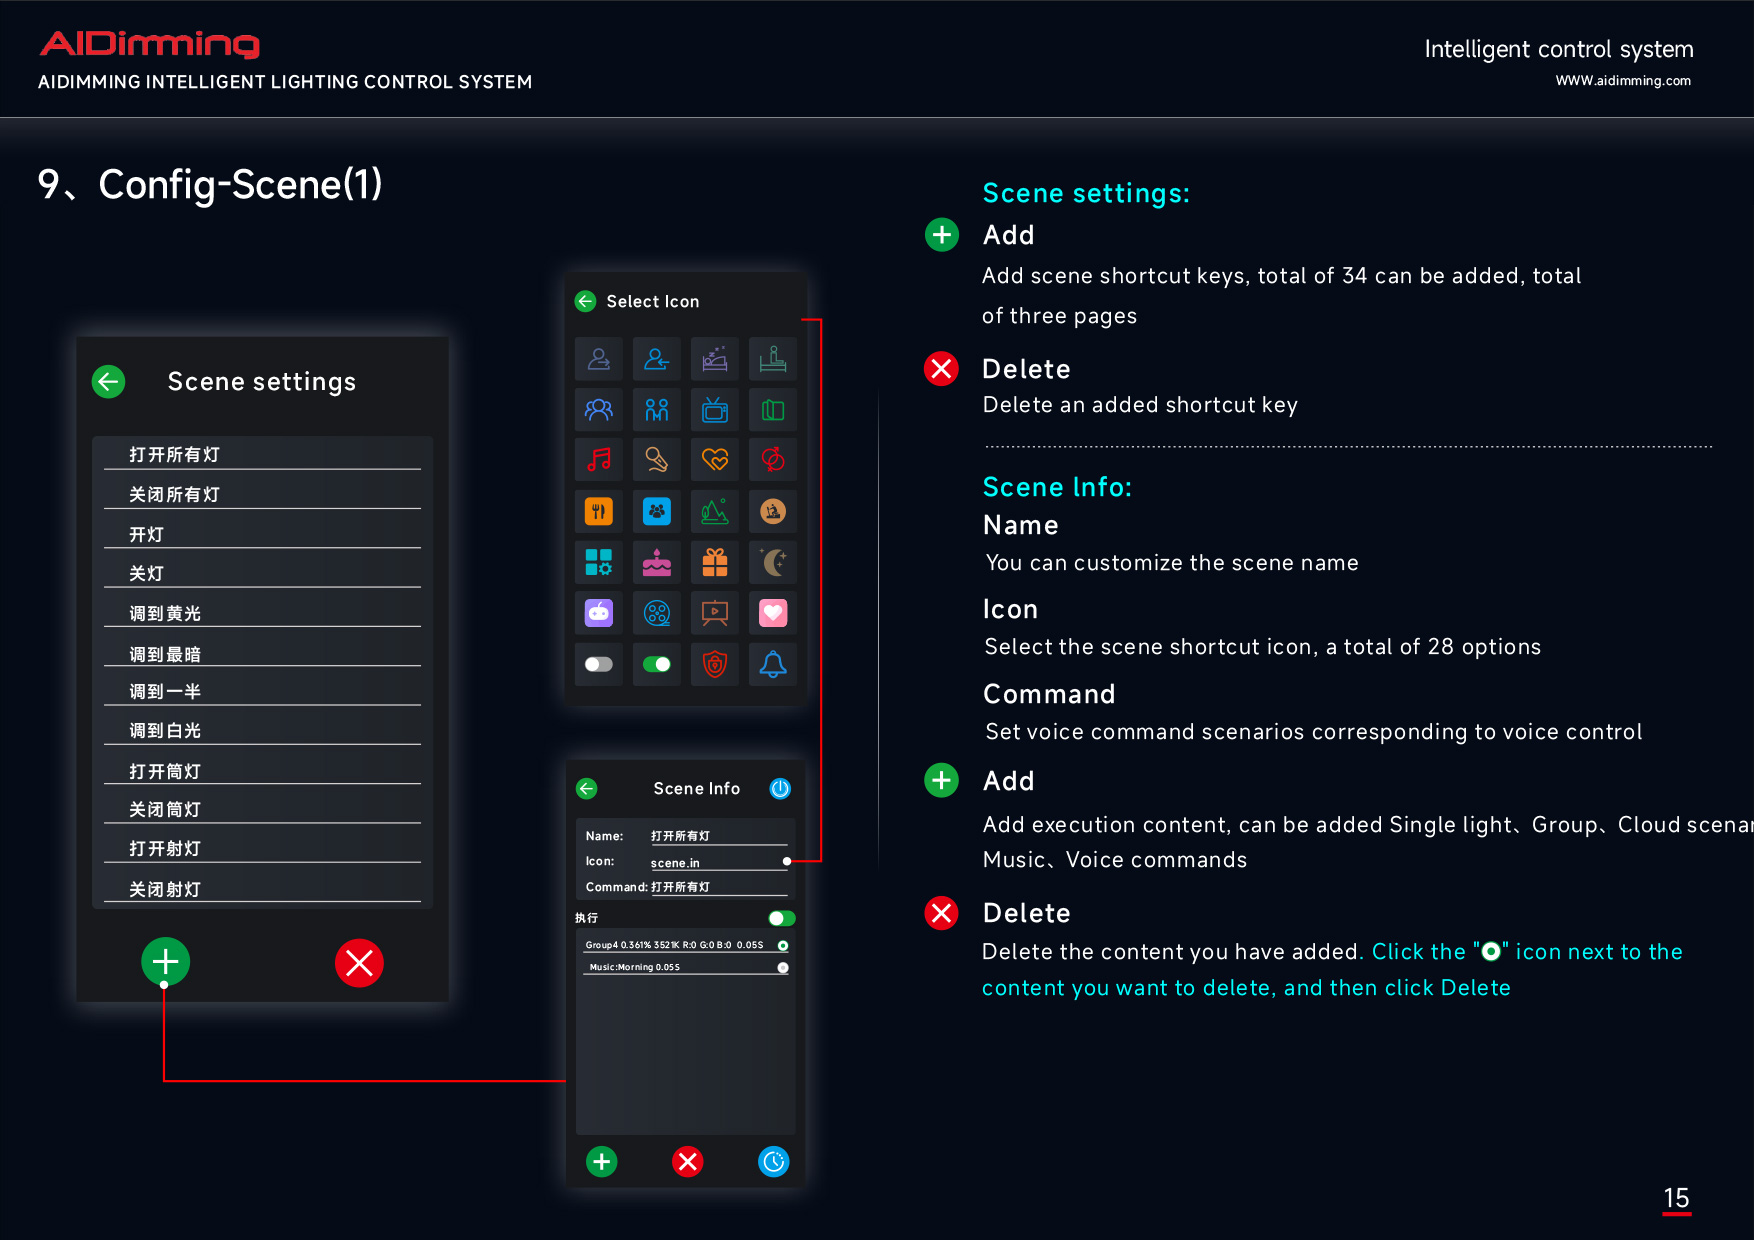Toggle the 执行 execute switch

(x=781, y=918)
